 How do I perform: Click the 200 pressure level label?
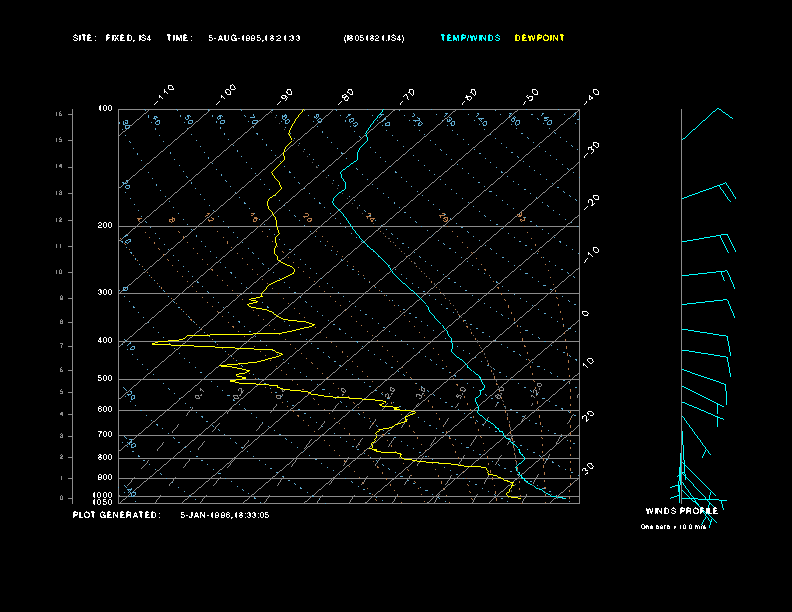click(x=105, y=225)
